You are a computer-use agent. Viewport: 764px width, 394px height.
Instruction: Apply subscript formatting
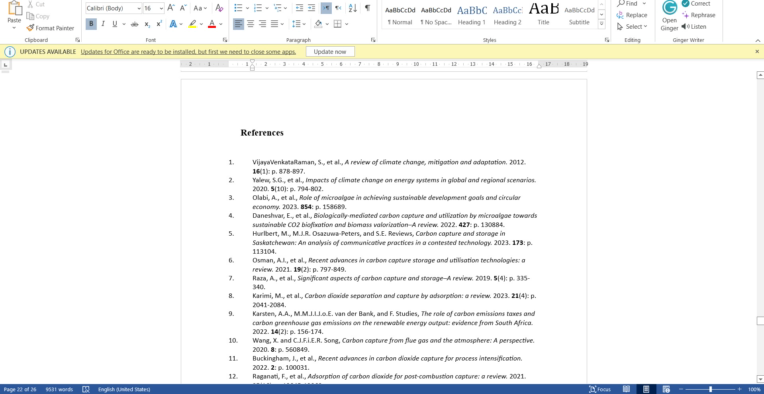pyautogui.click(x=147, y=24)
